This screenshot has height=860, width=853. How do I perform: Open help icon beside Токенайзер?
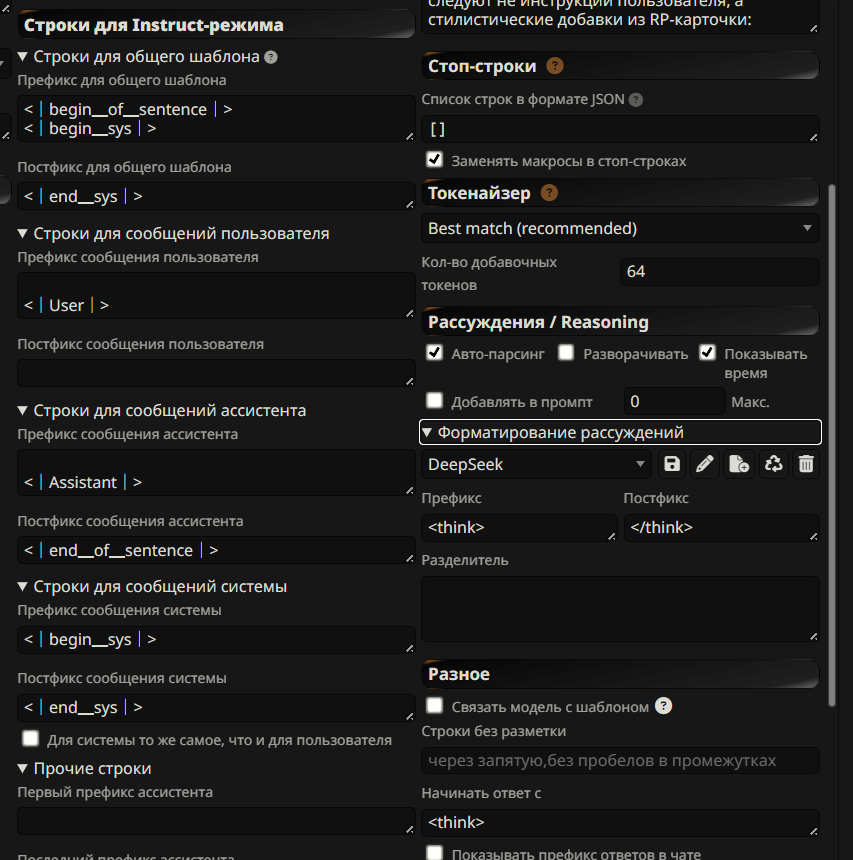(x=549, y=193)
